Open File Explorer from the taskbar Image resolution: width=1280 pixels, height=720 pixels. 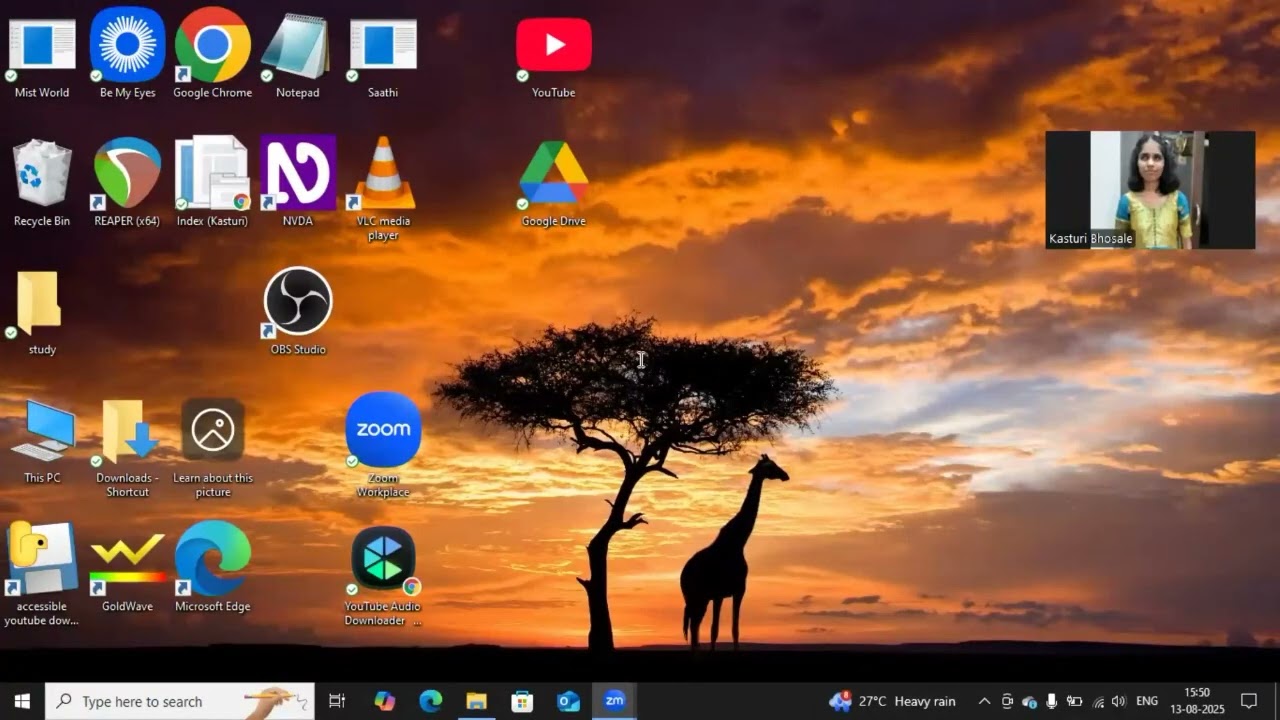[x=477, y=701]
